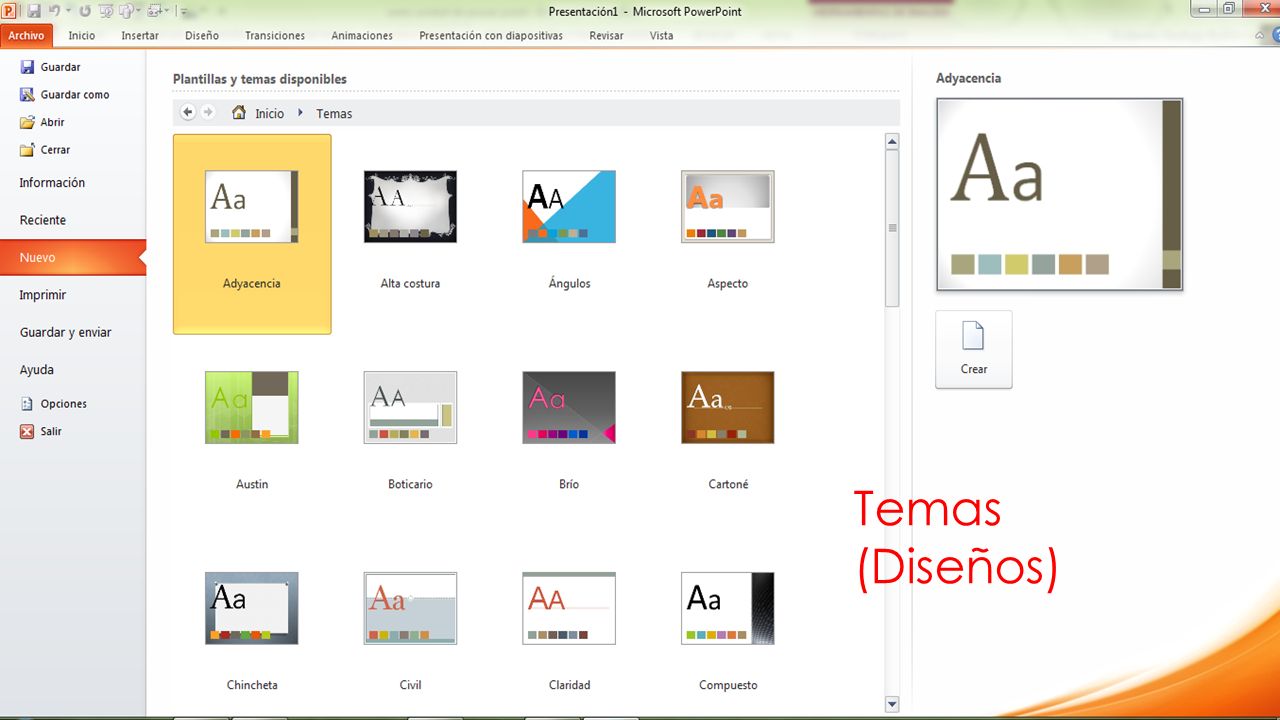Open the Archivo tab
Image resolution: width=1280 pixels, height=720 pixels.
point(27,35)
